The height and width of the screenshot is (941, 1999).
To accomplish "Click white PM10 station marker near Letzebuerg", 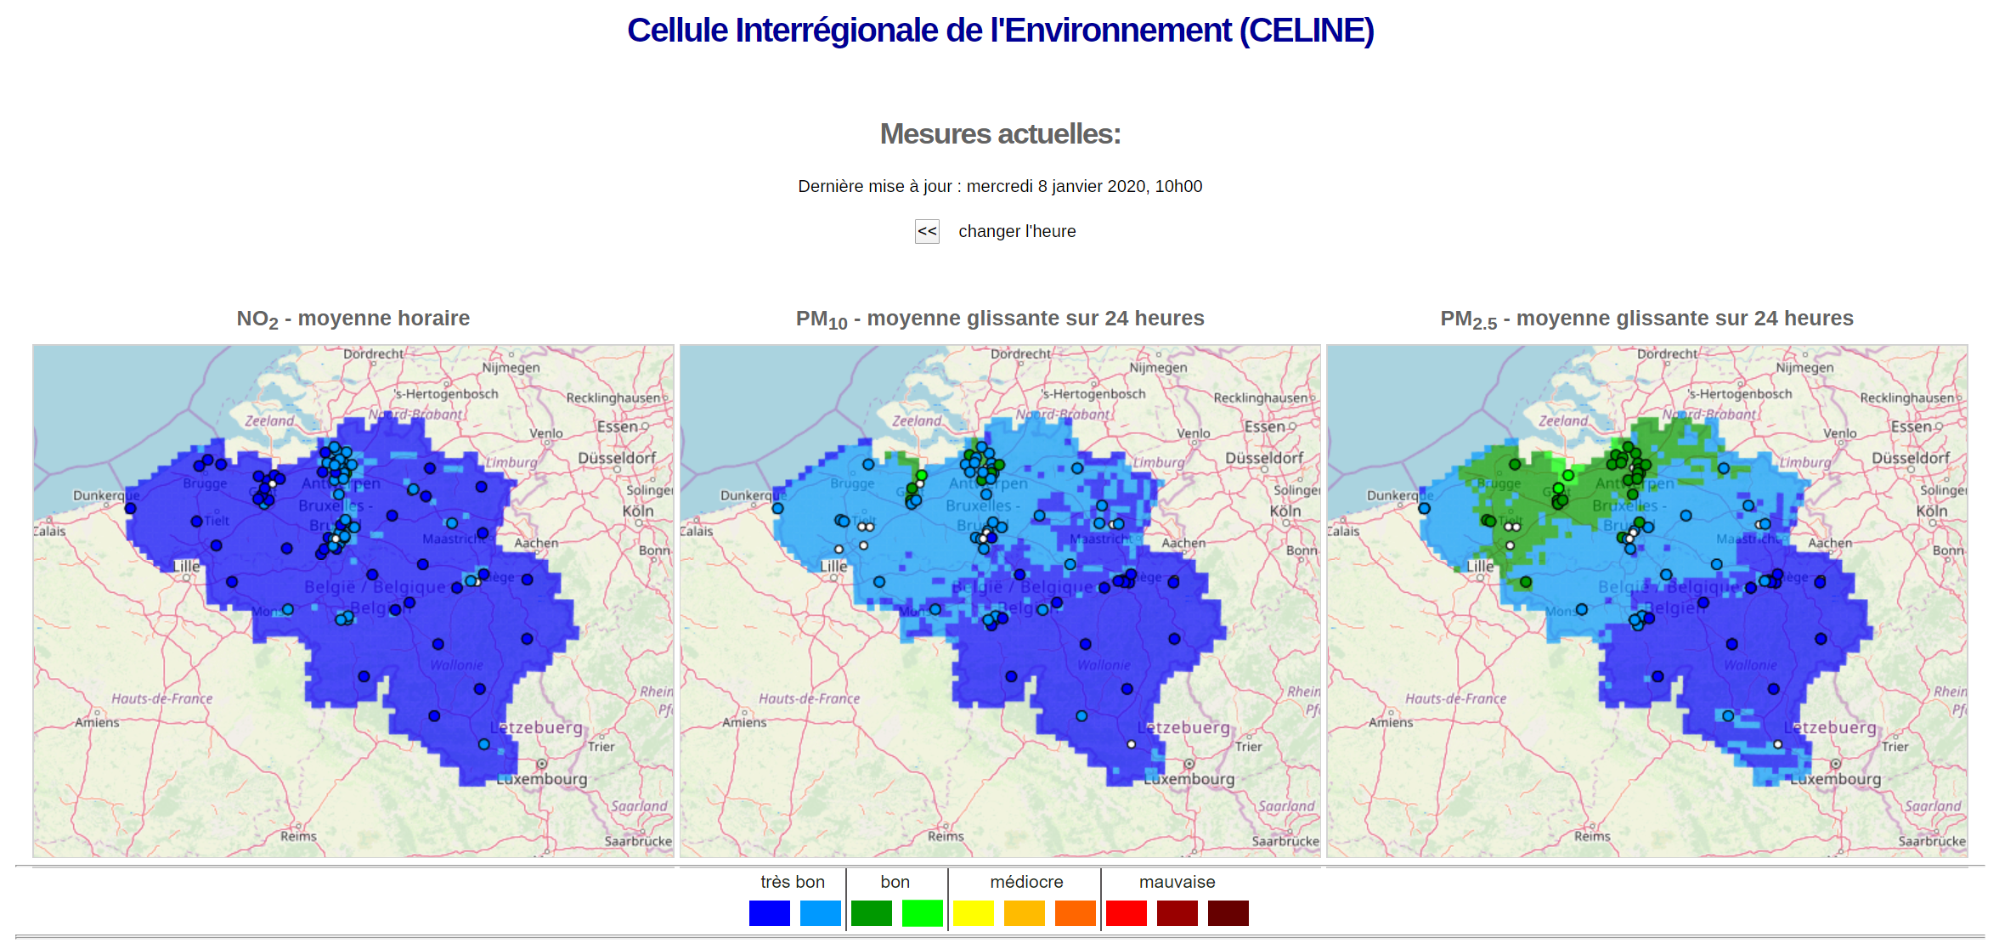I will [1131, 744].
